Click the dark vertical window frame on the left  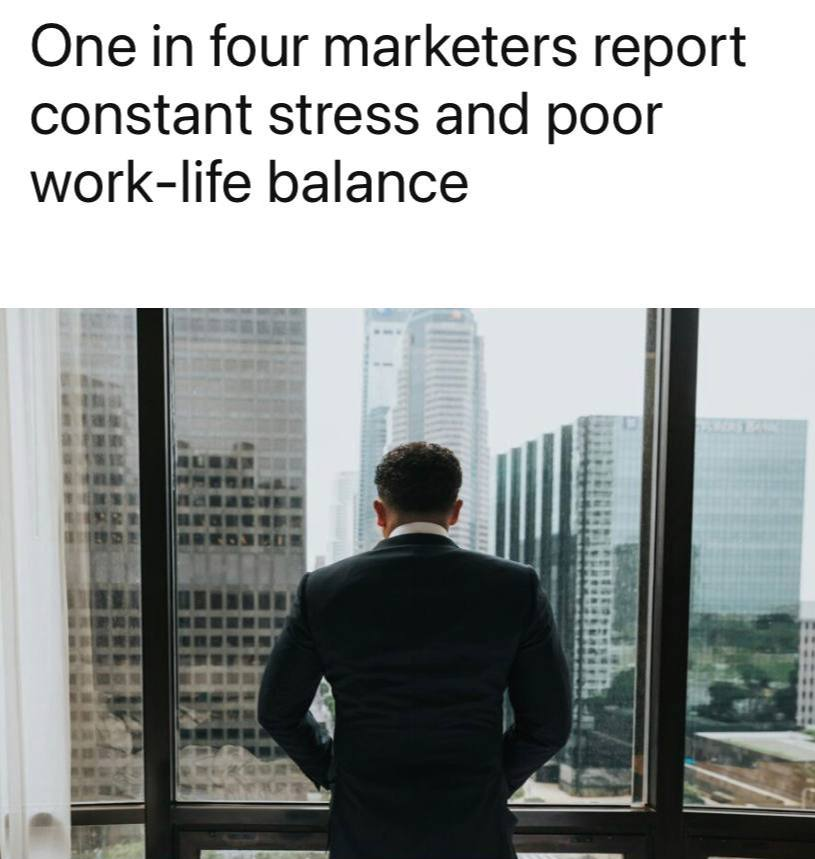pos(154,583)
